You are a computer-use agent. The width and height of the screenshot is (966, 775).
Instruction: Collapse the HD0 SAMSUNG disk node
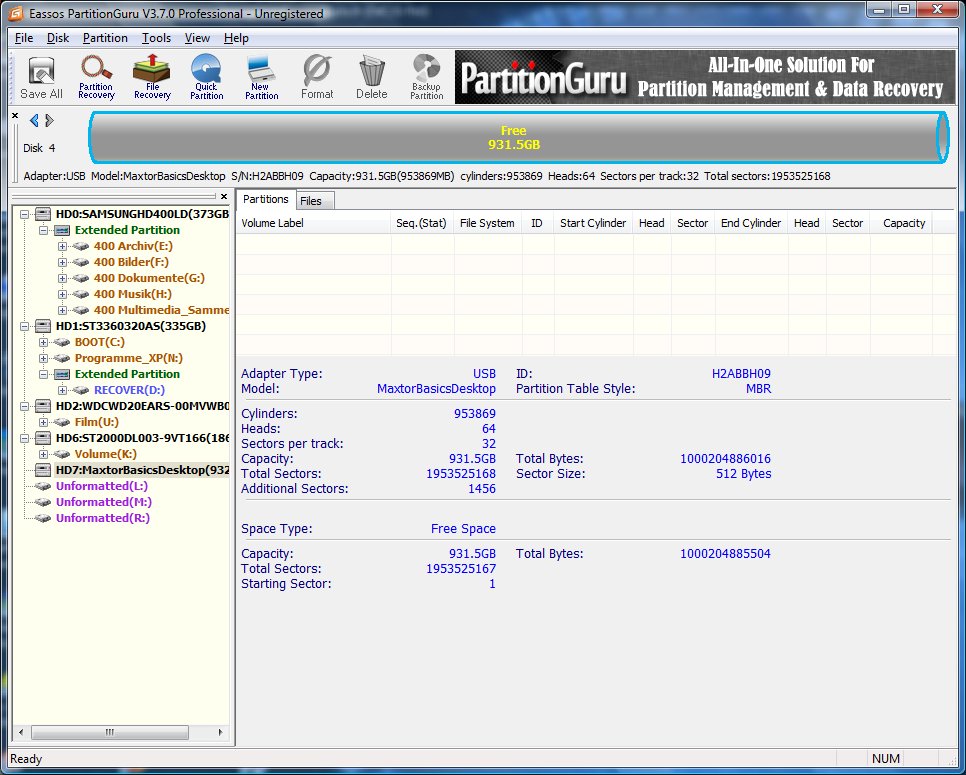(25, 214)
